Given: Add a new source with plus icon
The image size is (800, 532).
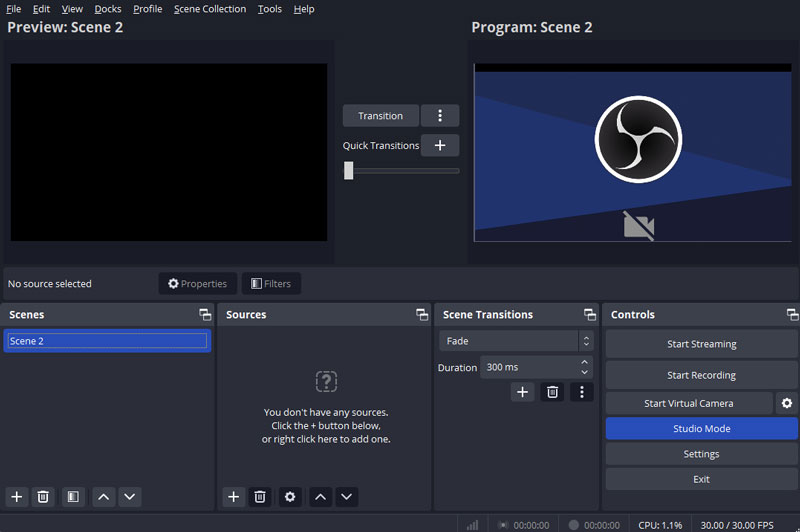Looking at the screenshot, I should click(x=233, y=496).
